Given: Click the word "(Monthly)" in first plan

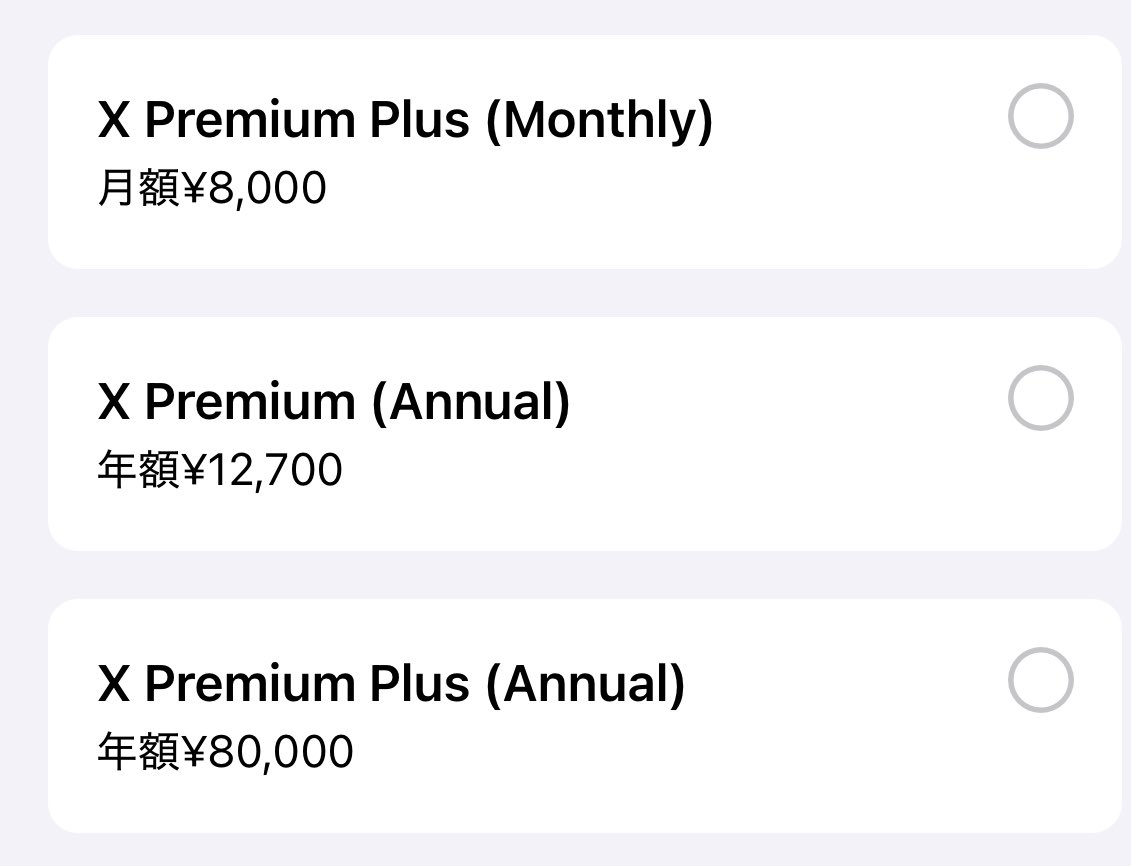Looking at the screenshot, I should click(599, 121).
